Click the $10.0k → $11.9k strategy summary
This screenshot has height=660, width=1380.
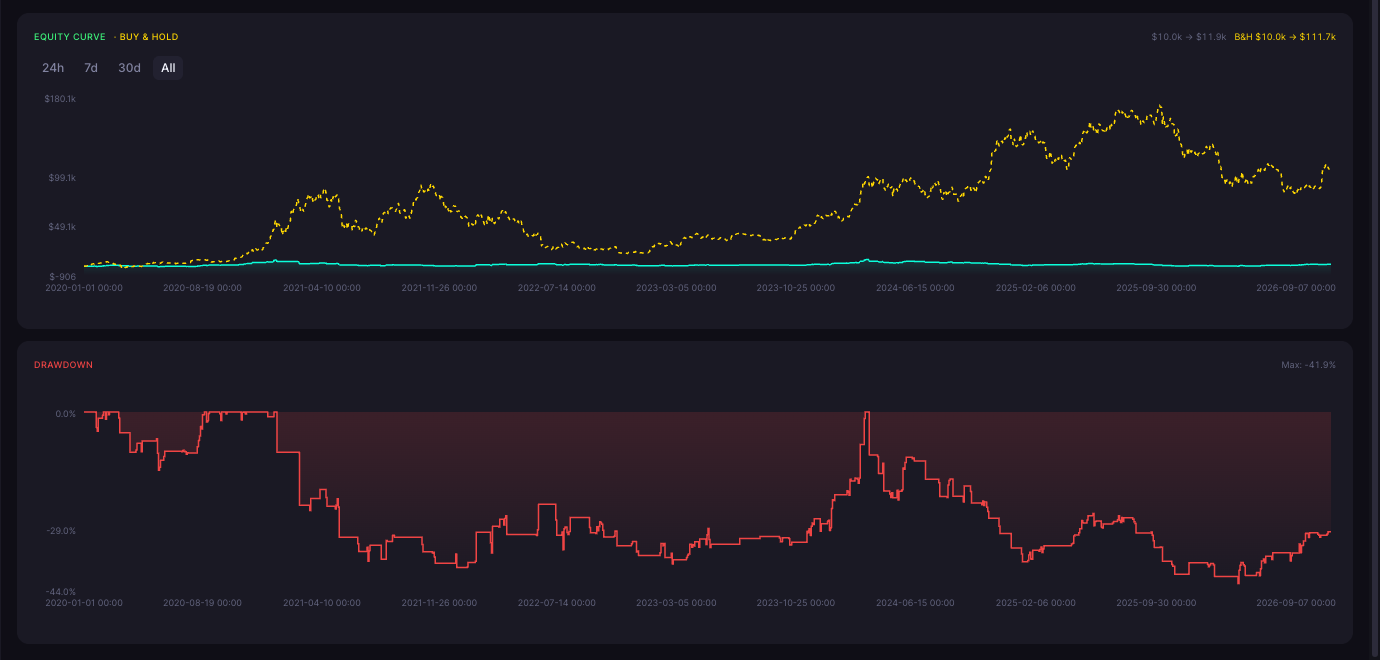point(1189,37)
